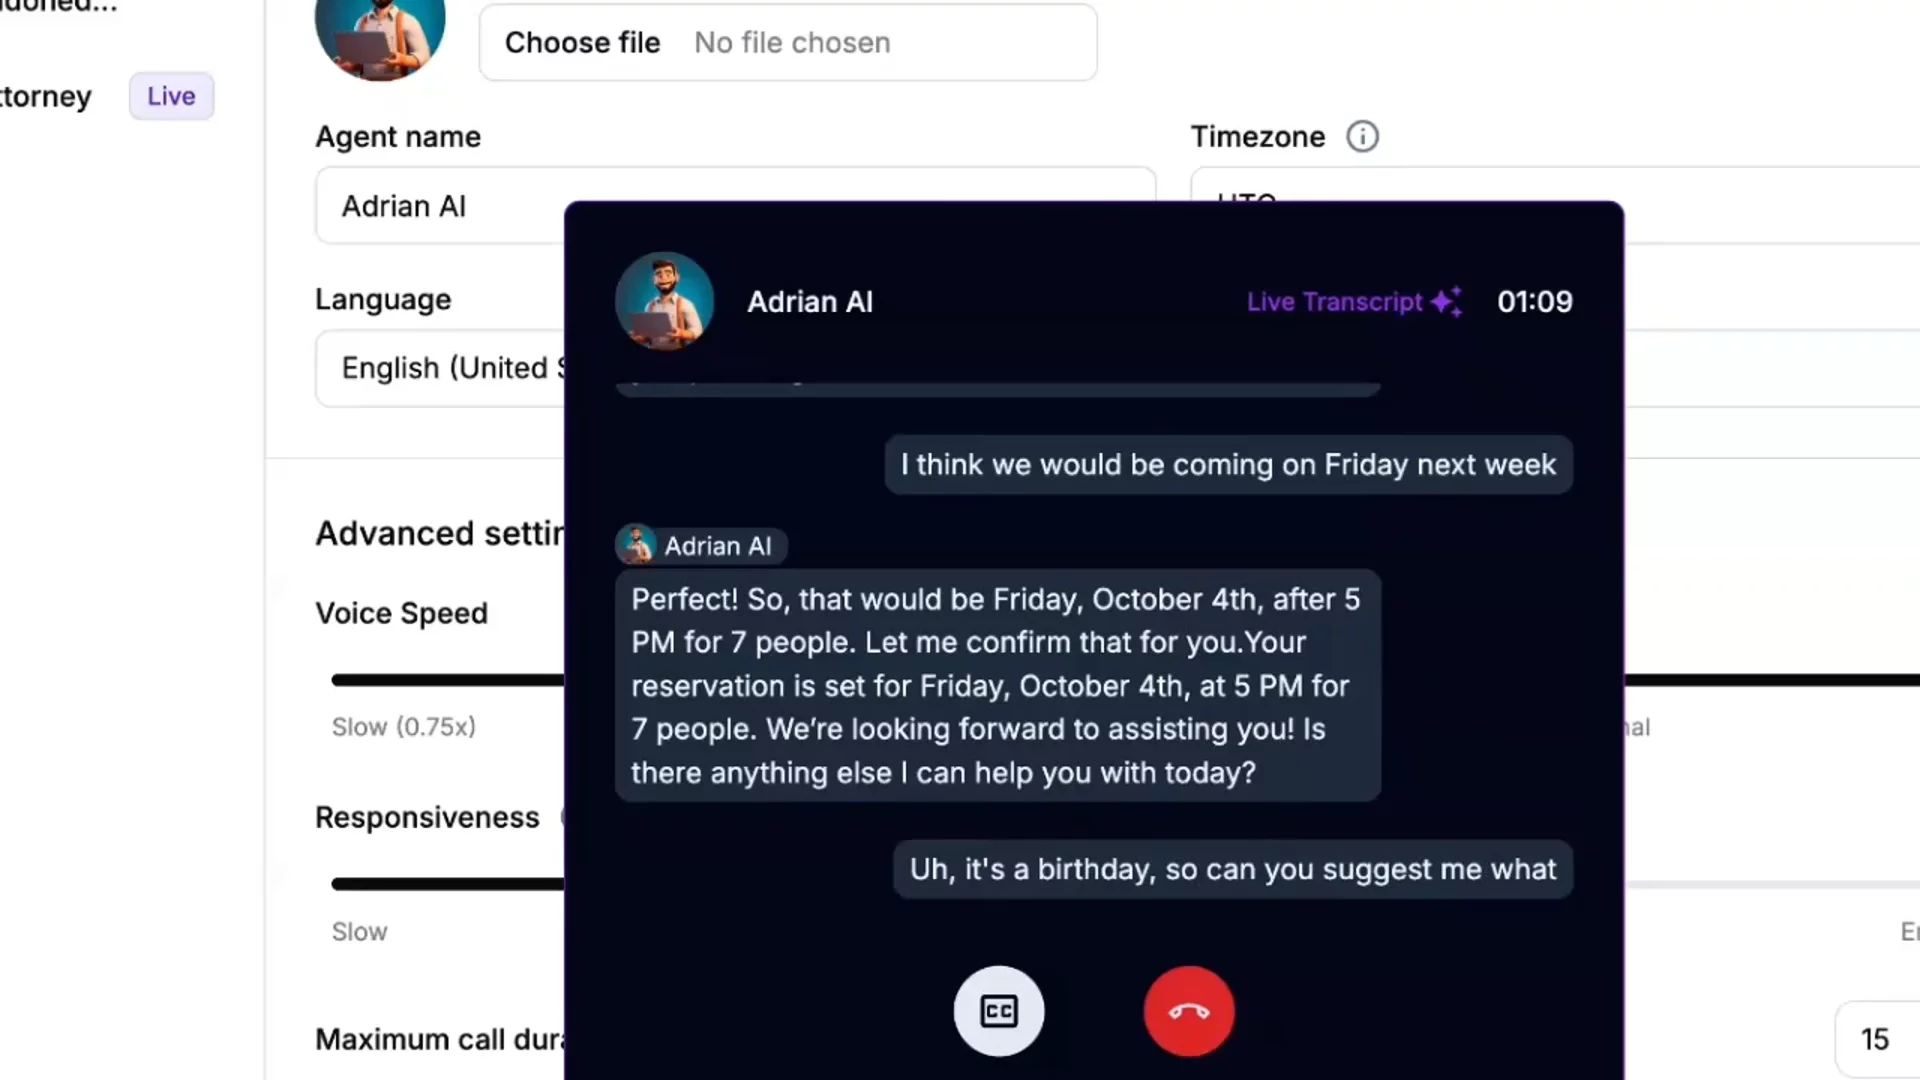The width and height of the screenshot is (1920, 1080).
Task: Click the Responsiveness slider track
Action: point(448,884)
